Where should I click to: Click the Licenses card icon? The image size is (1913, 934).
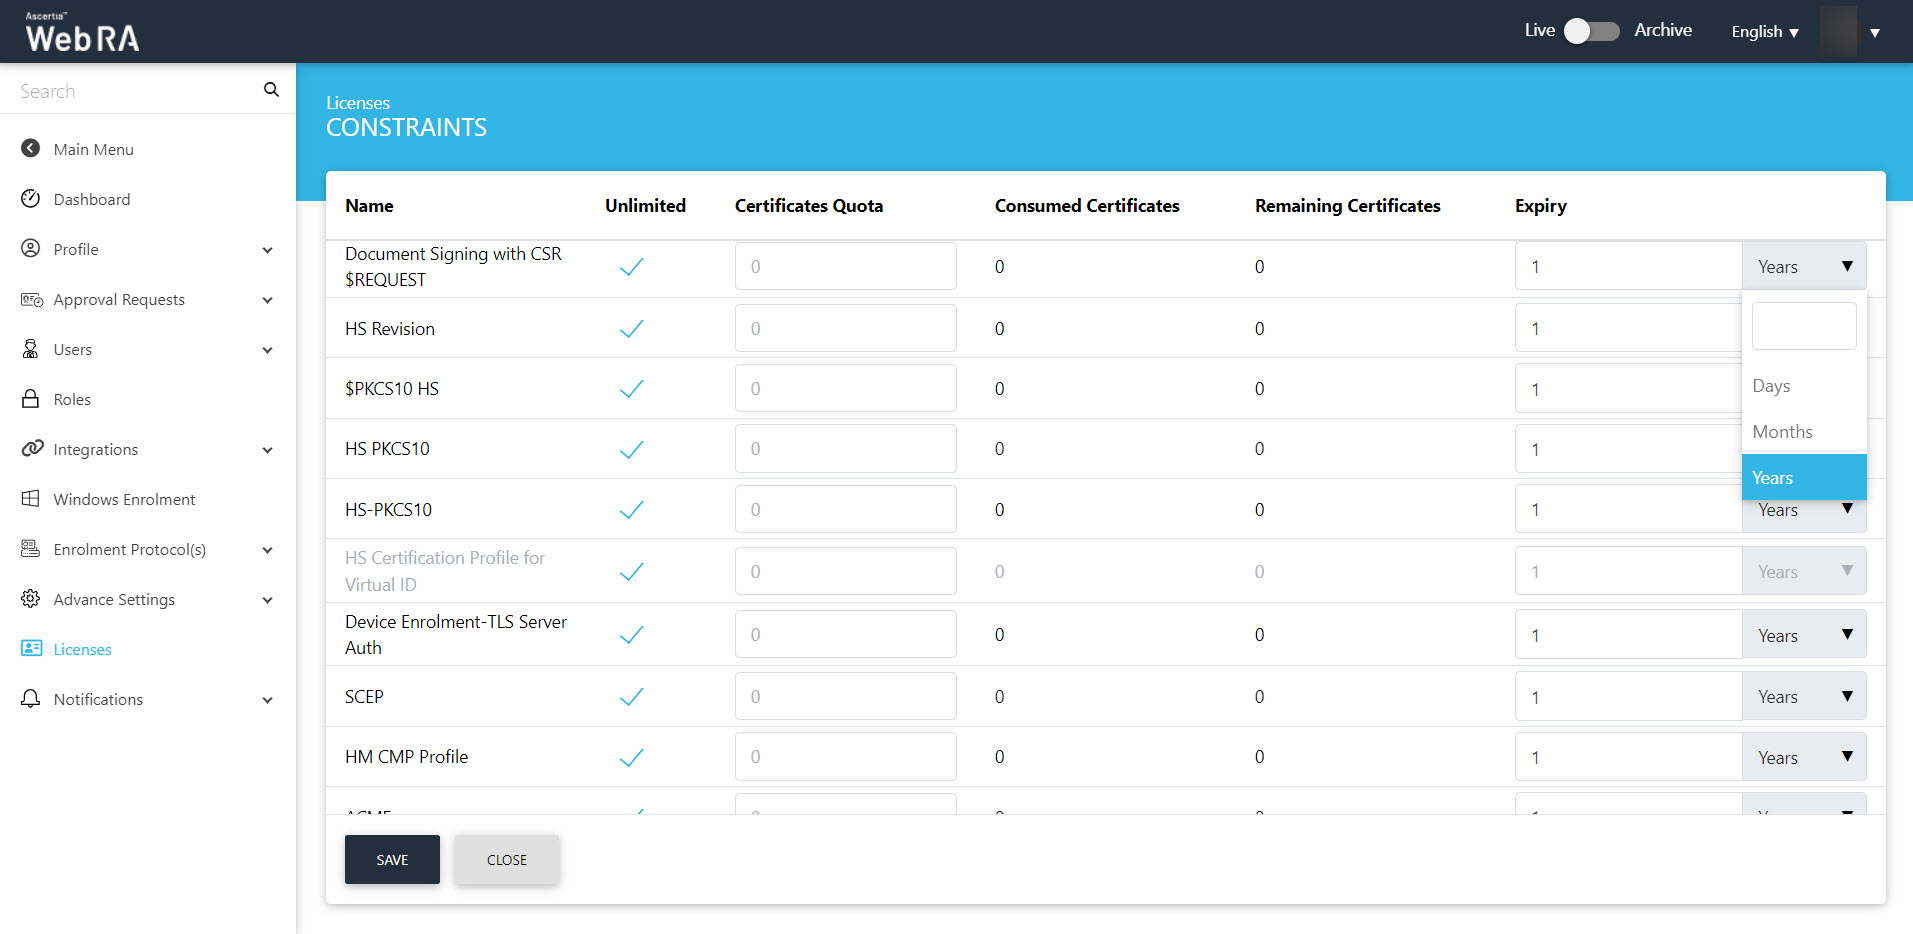(31, 649)
